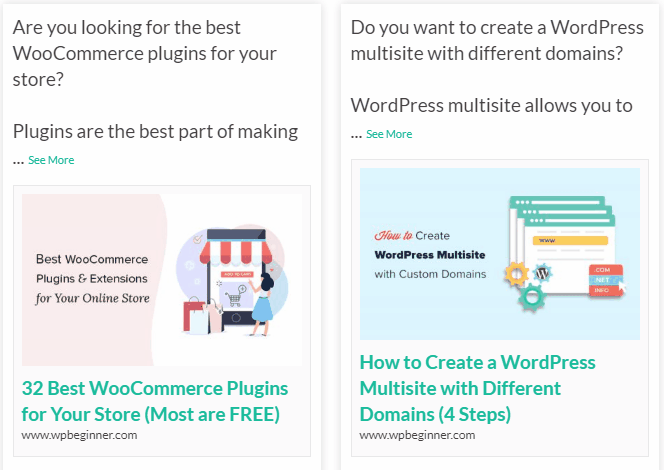Open the WordPress Multisite Custom Domains thumbnail
The image size is (664, 470).
pos(500,254)
